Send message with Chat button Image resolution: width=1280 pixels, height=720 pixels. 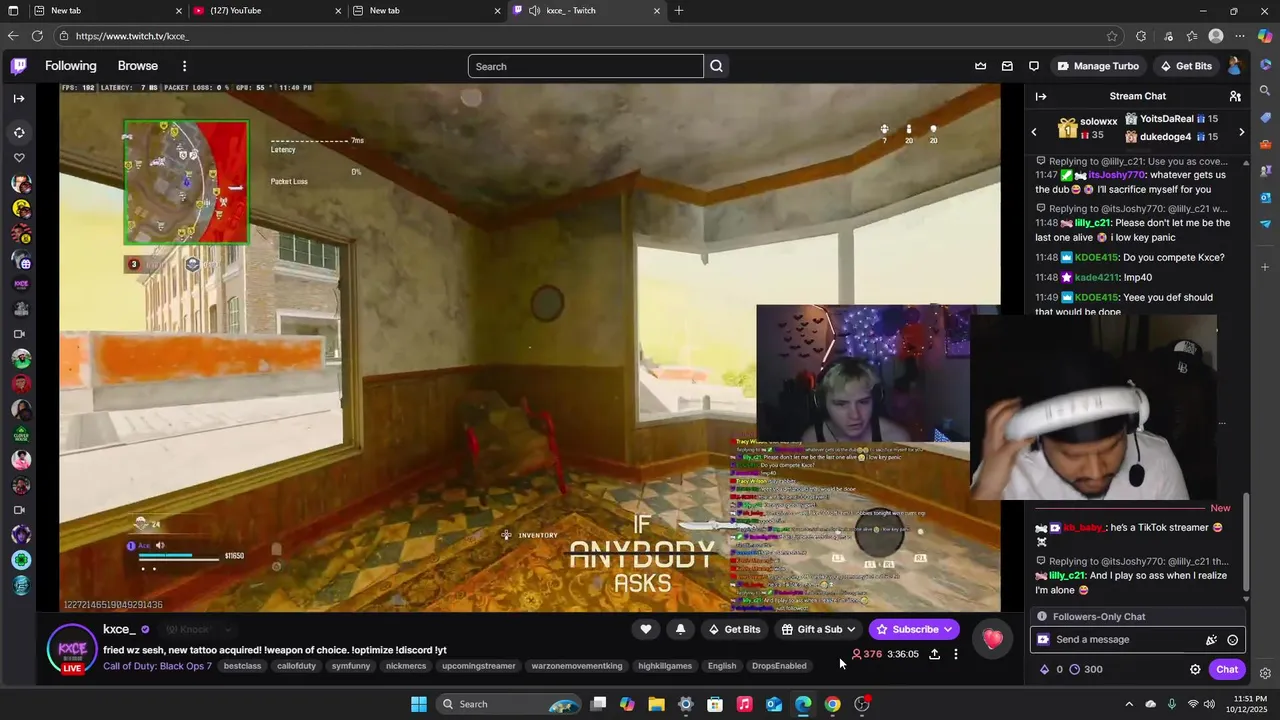point(1227,670)
